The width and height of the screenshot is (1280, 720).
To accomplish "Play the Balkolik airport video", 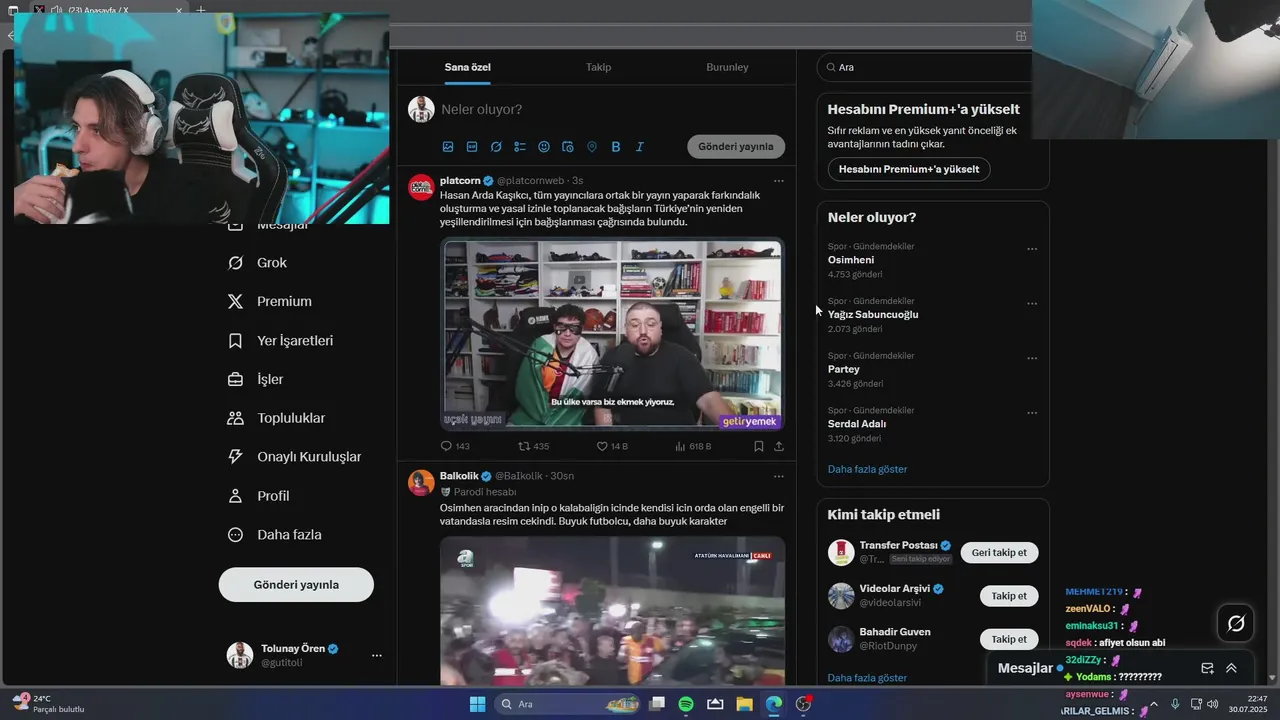I will pyautogui.click(x=612, y=610).
